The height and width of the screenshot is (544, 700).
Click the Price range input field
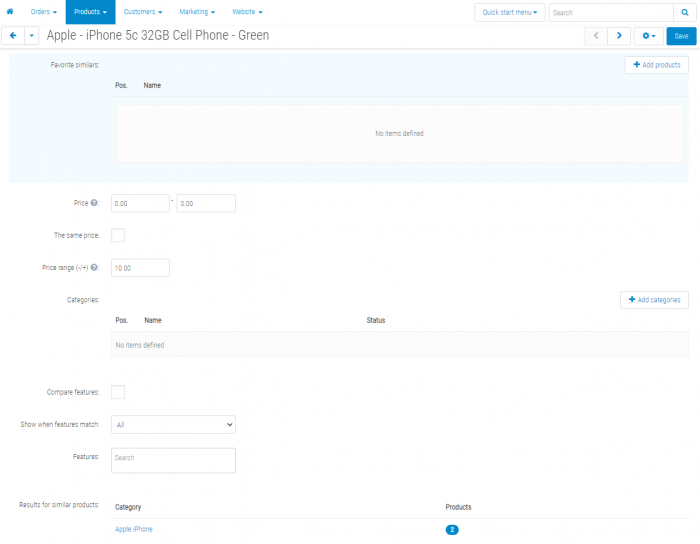coord(140,268)
